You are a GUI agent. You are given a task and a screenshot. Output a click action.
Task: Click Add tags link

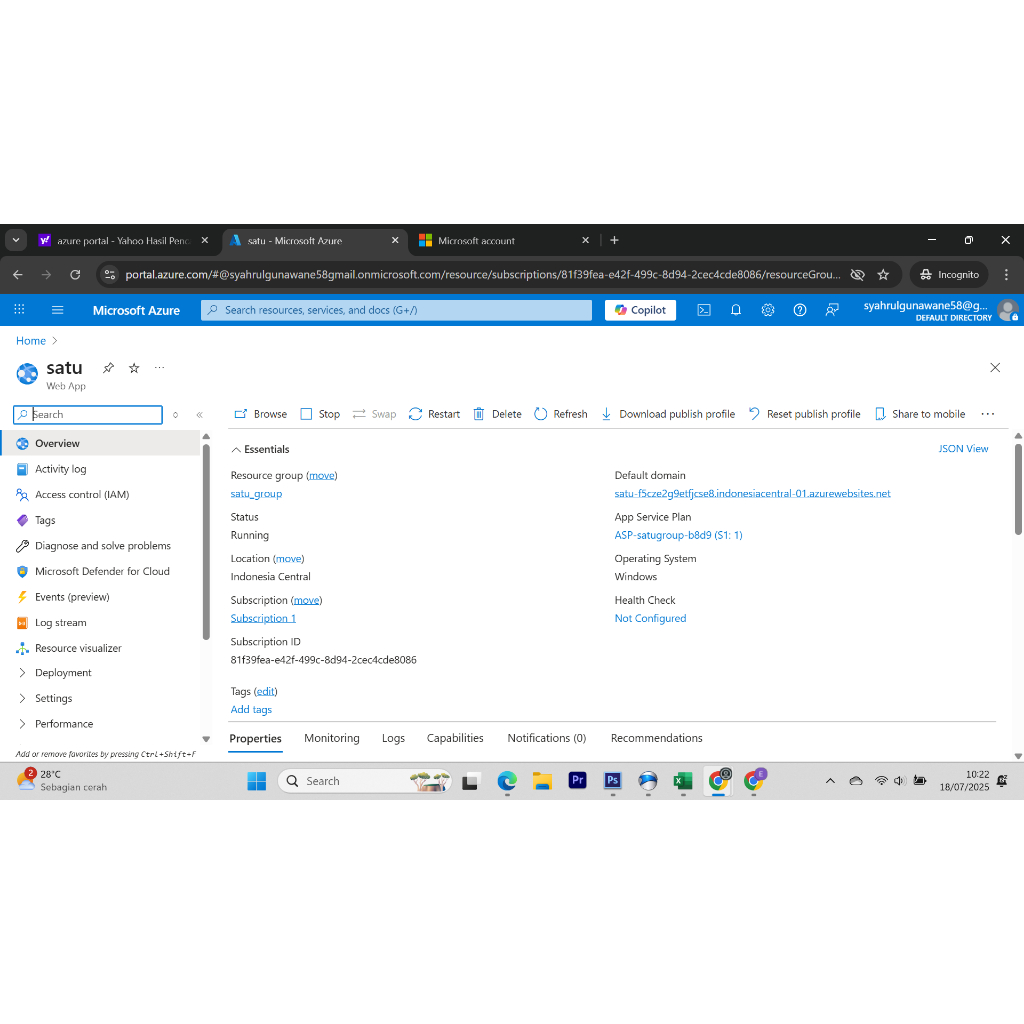(251, 710)
